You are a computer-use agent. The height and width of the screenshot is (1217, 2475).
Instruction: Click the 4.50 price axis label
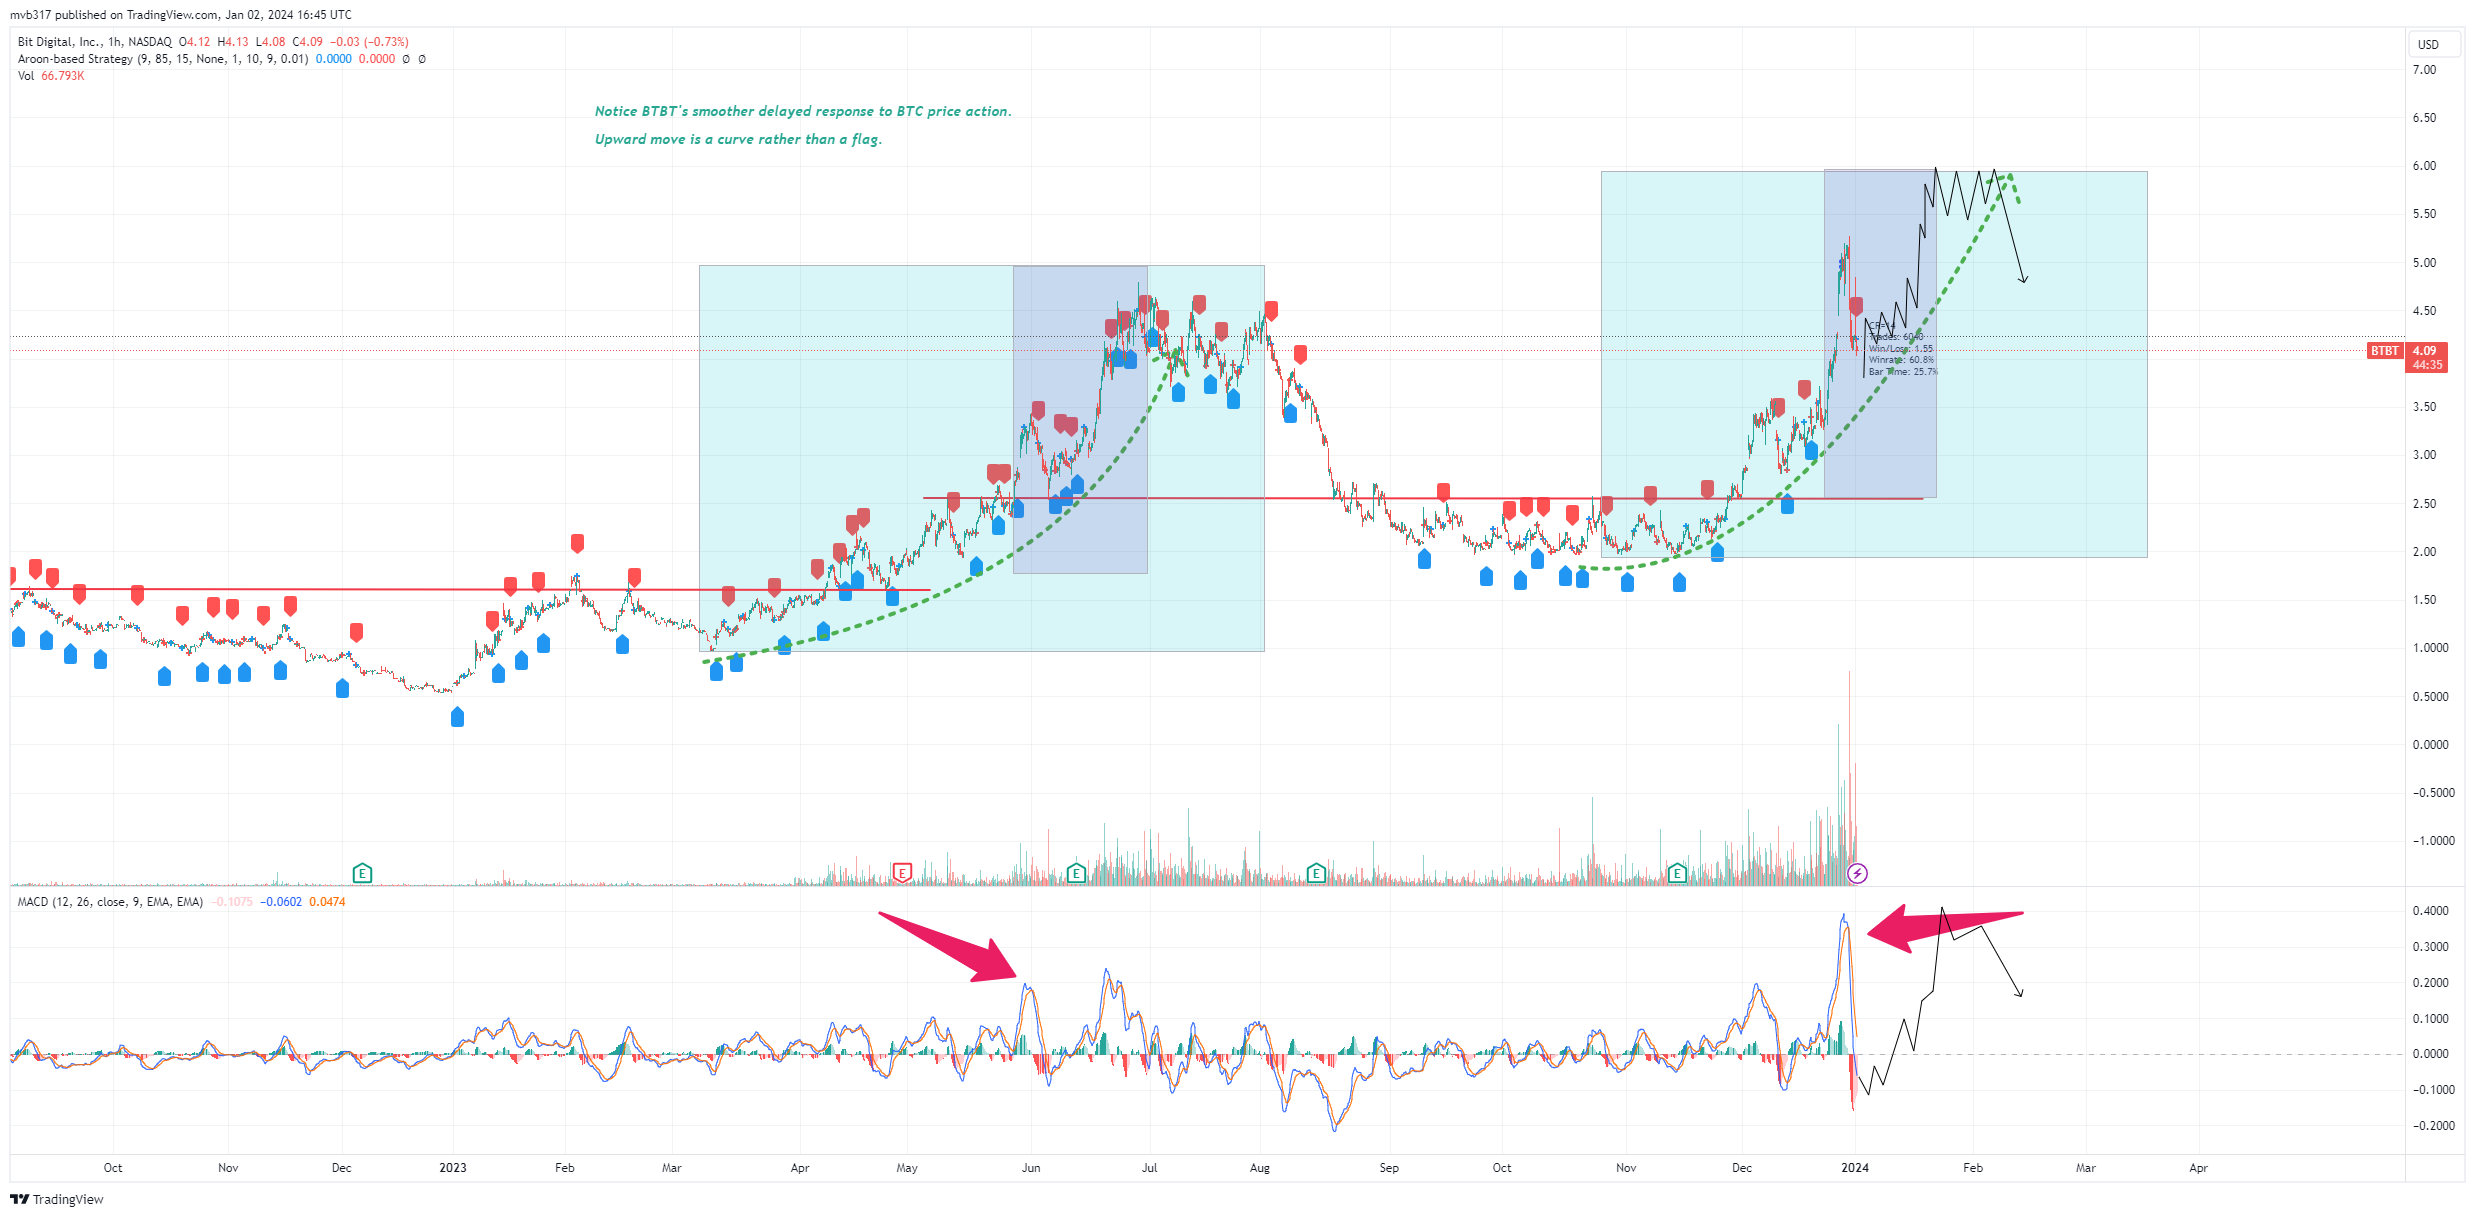[x=2424, y=311]
